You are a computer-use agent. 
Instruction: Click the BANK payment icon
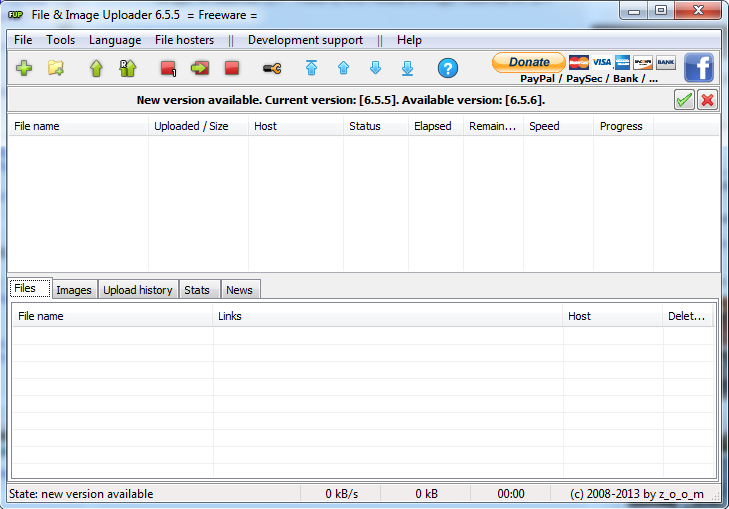[x=666, y=62]
